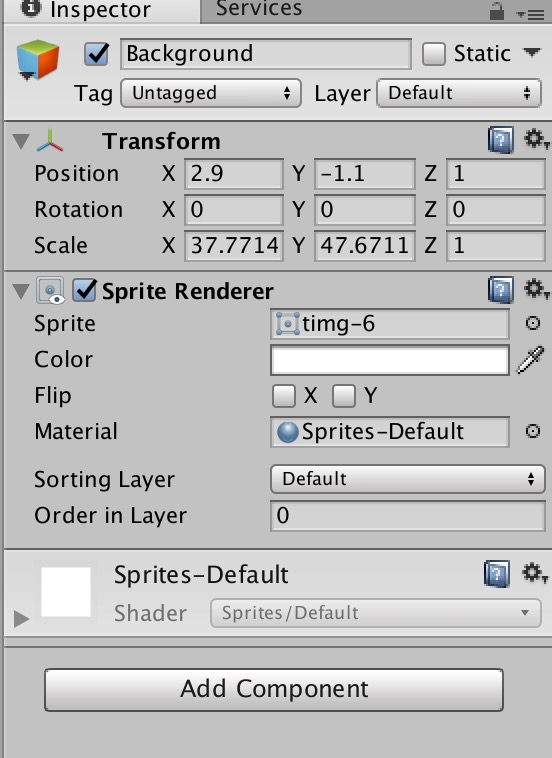Click the Position Z field
This screenshot has height=758, width=552.
(496, 174)
